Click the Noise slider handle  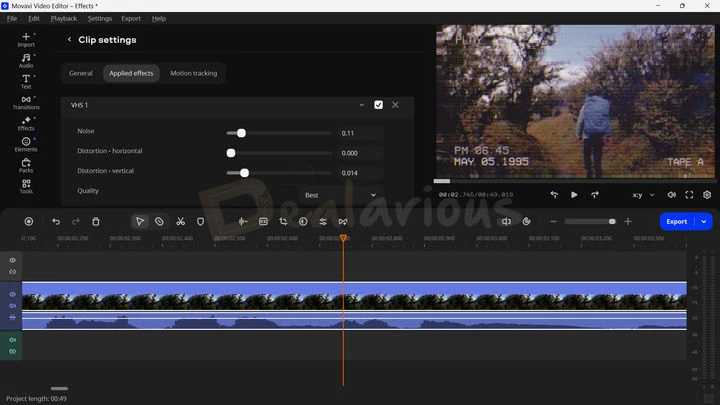point(241,133)
